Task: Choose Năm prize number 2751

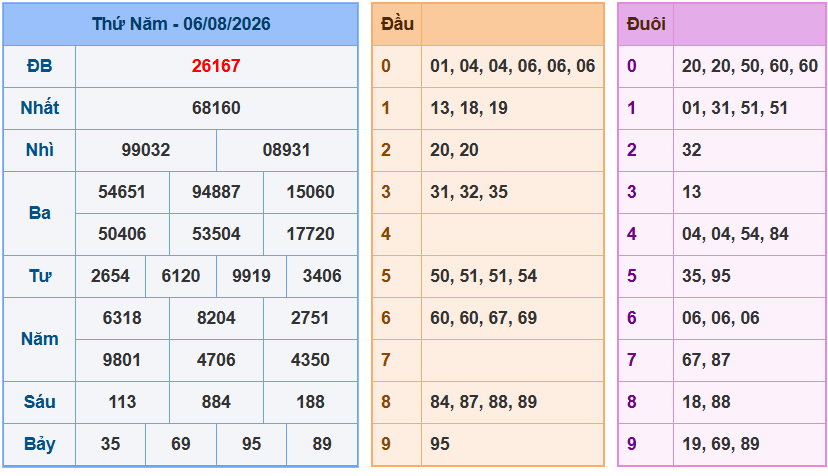Action: (310, 318)
